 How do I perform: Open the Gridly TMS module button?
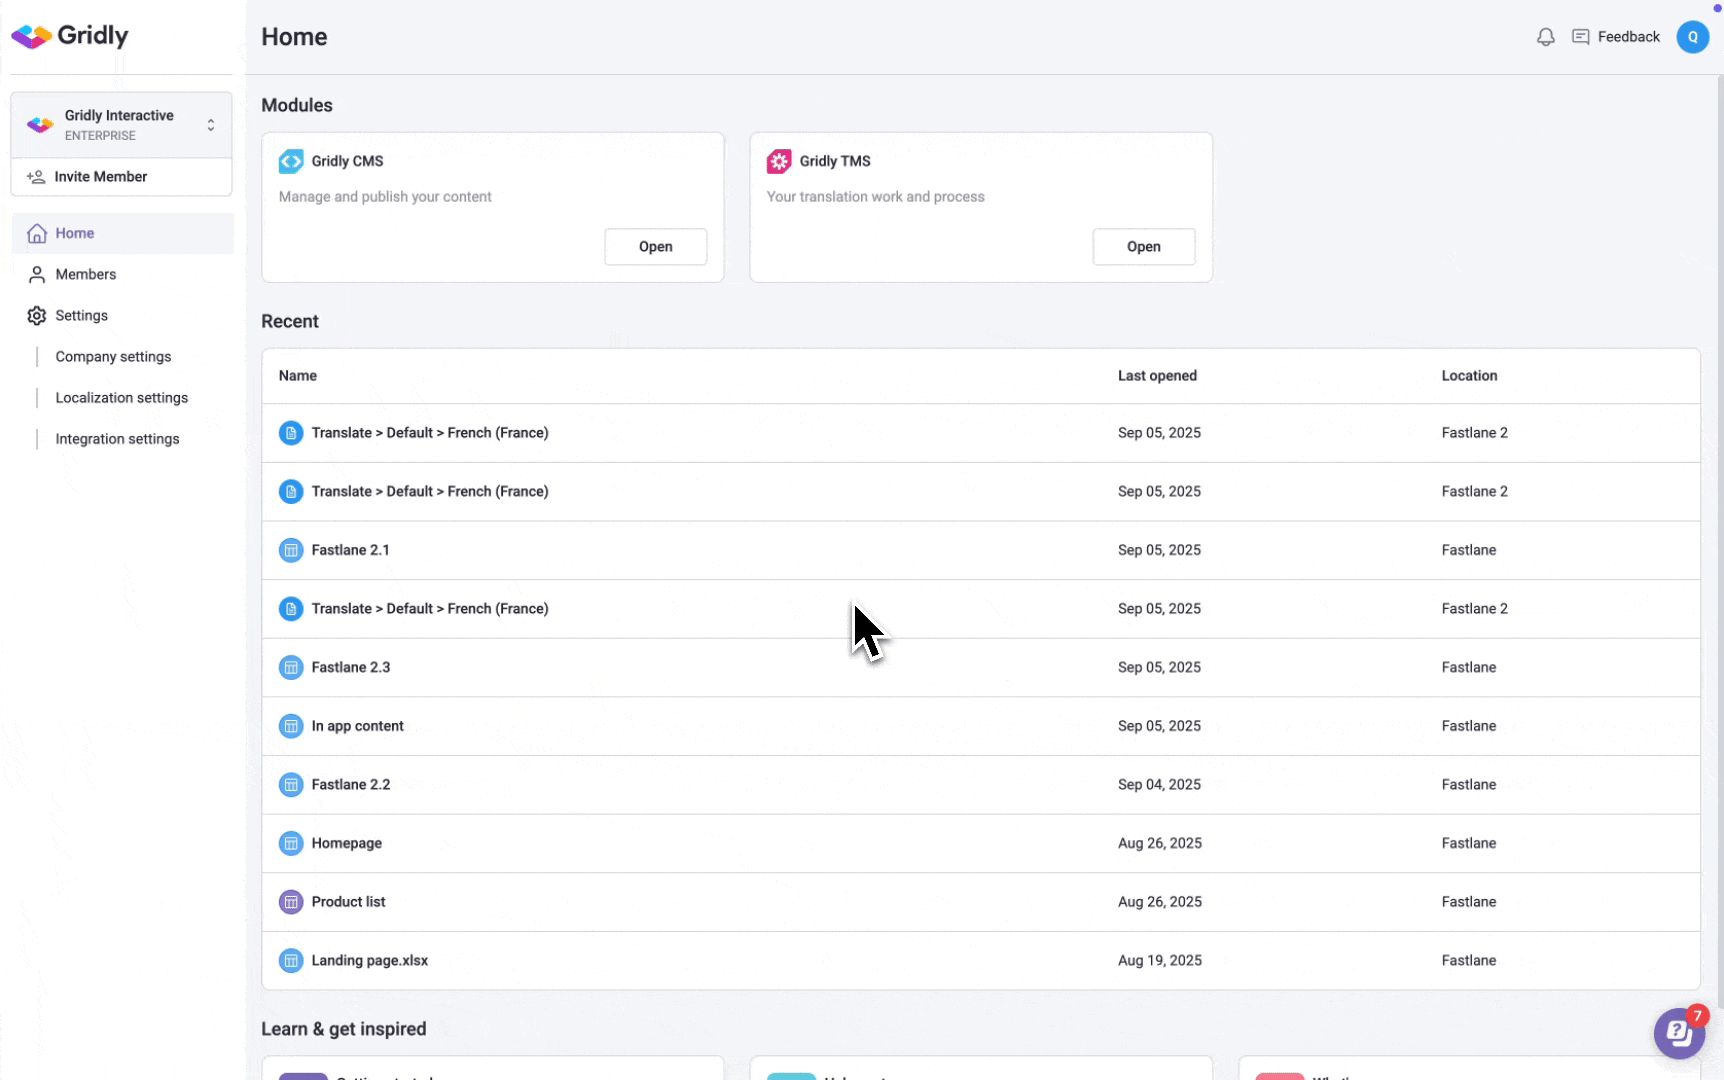[x=1143, y=247]
